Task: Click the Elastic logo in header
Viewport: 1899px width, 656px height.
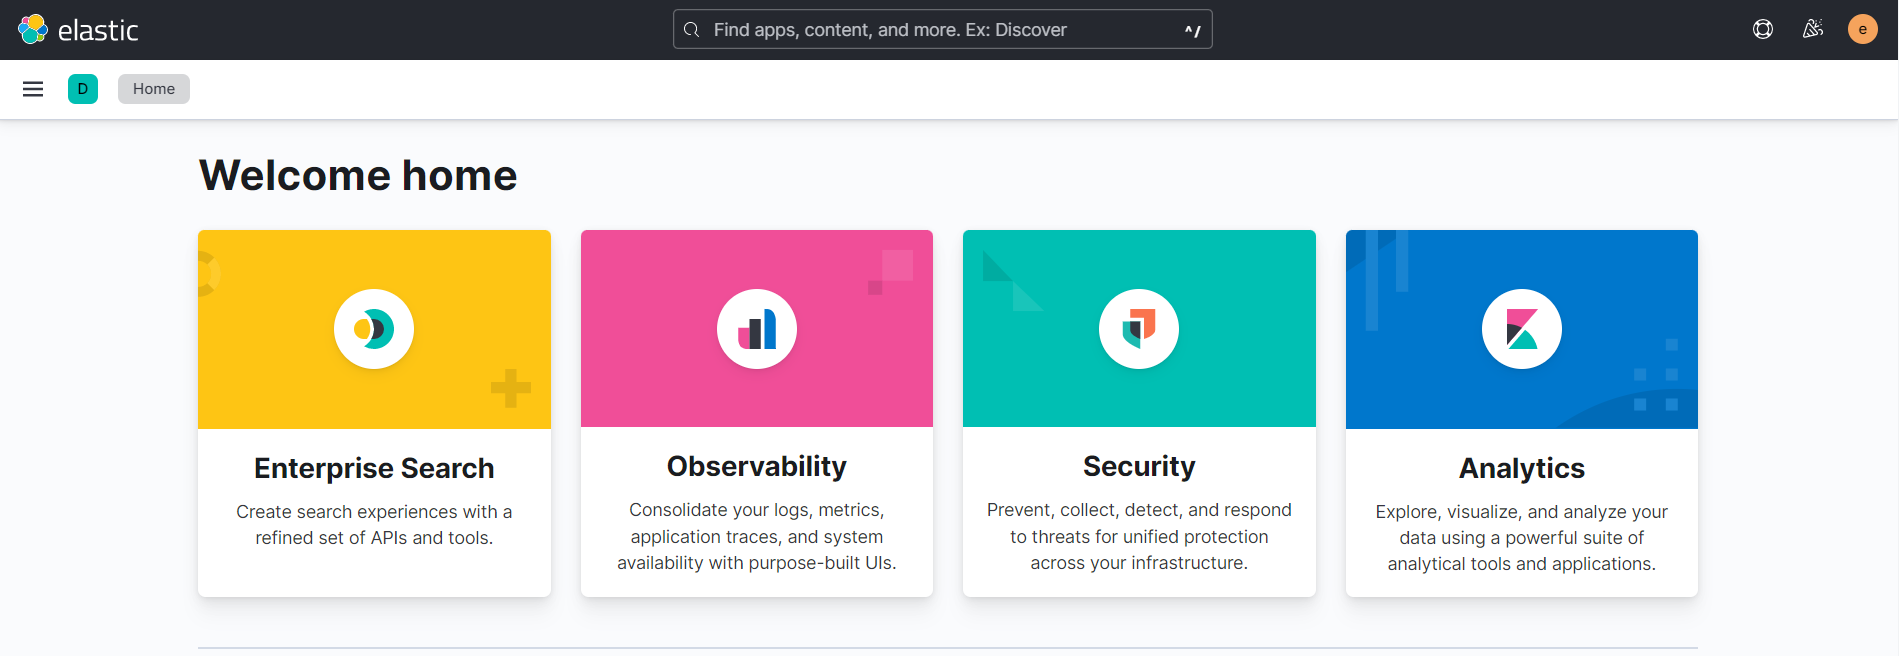Action: click(78, 30)
